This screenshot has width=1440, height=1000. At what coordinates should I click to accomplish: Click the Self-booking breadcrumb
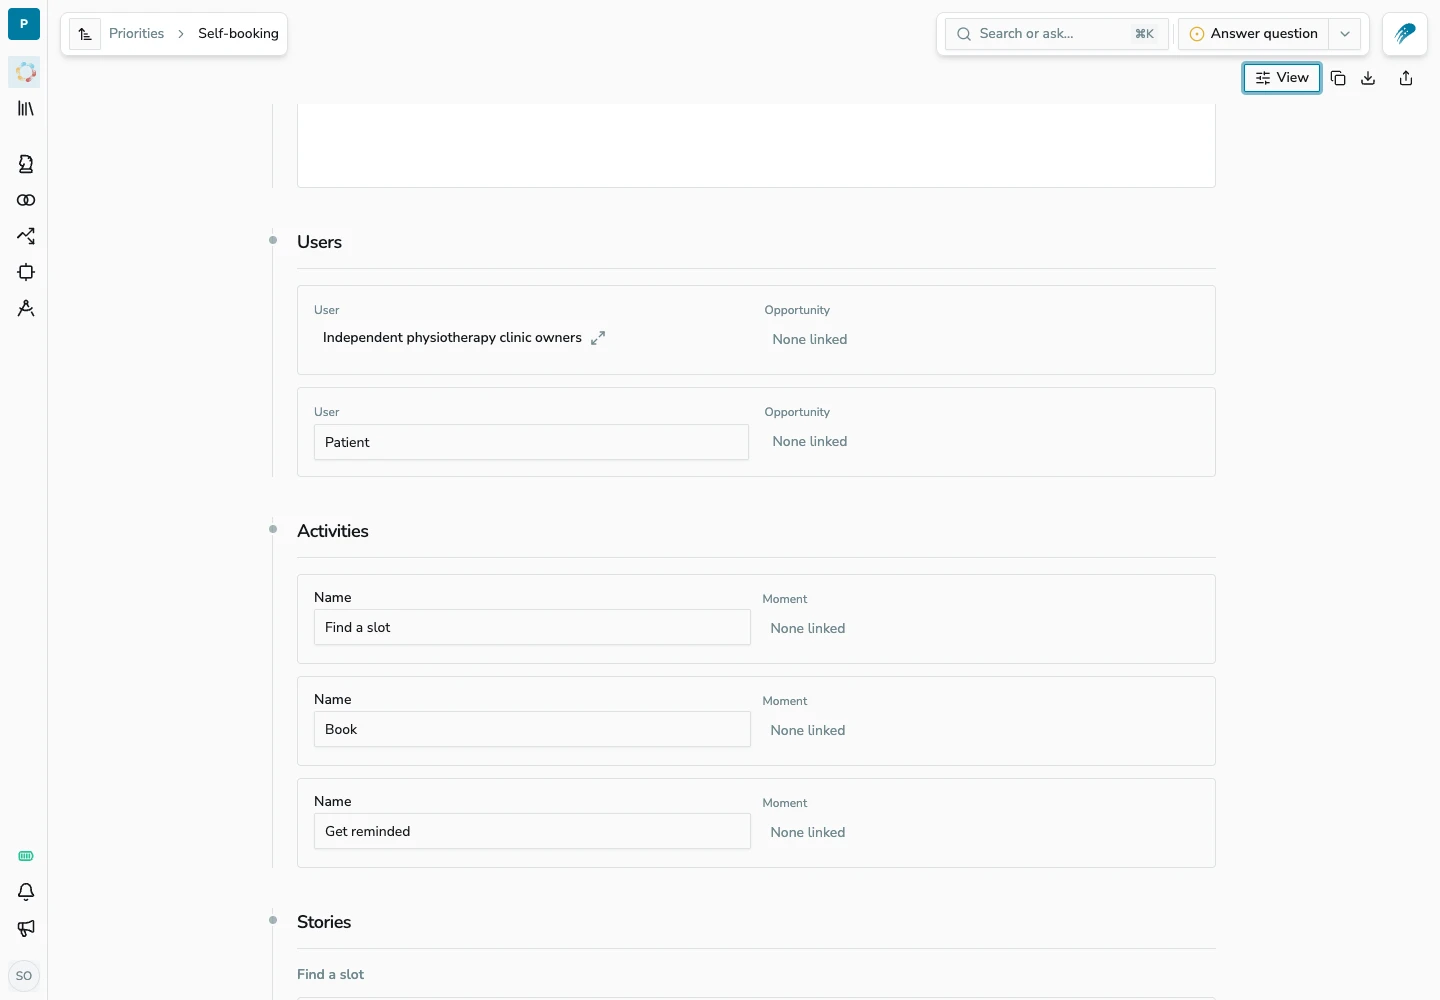tap(238, 34)
